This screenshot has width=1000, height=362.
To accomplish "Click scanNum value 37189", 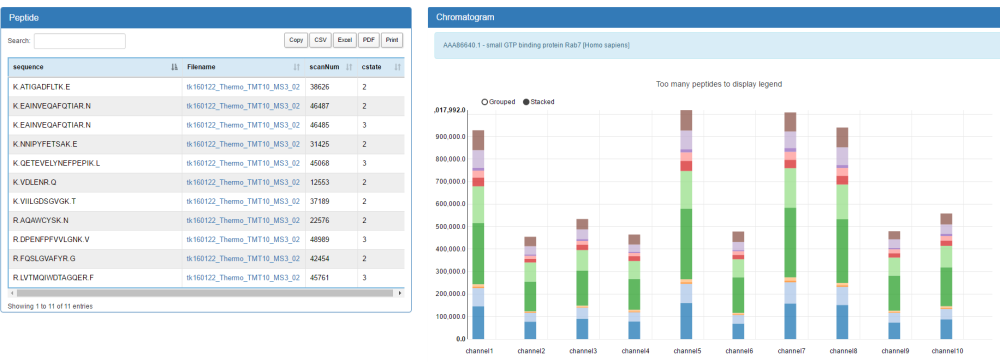I will pyautogui.click(x=320, y=201).
